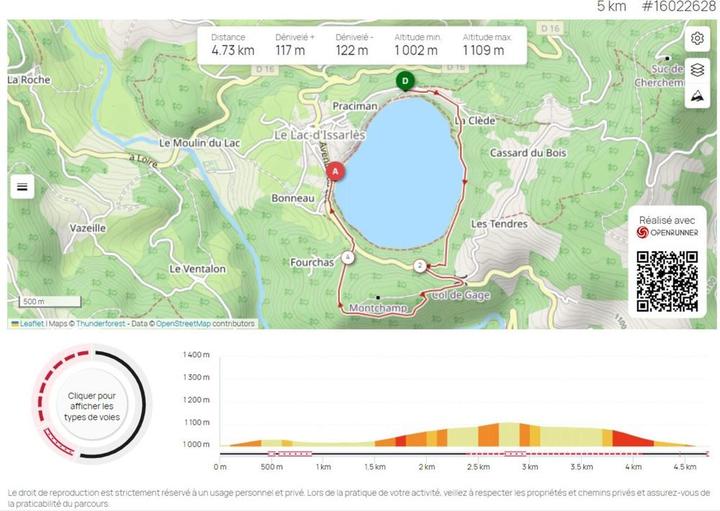Select waypoint marker 2 on the route
The image size is (720, 511).
pos(419,265)
